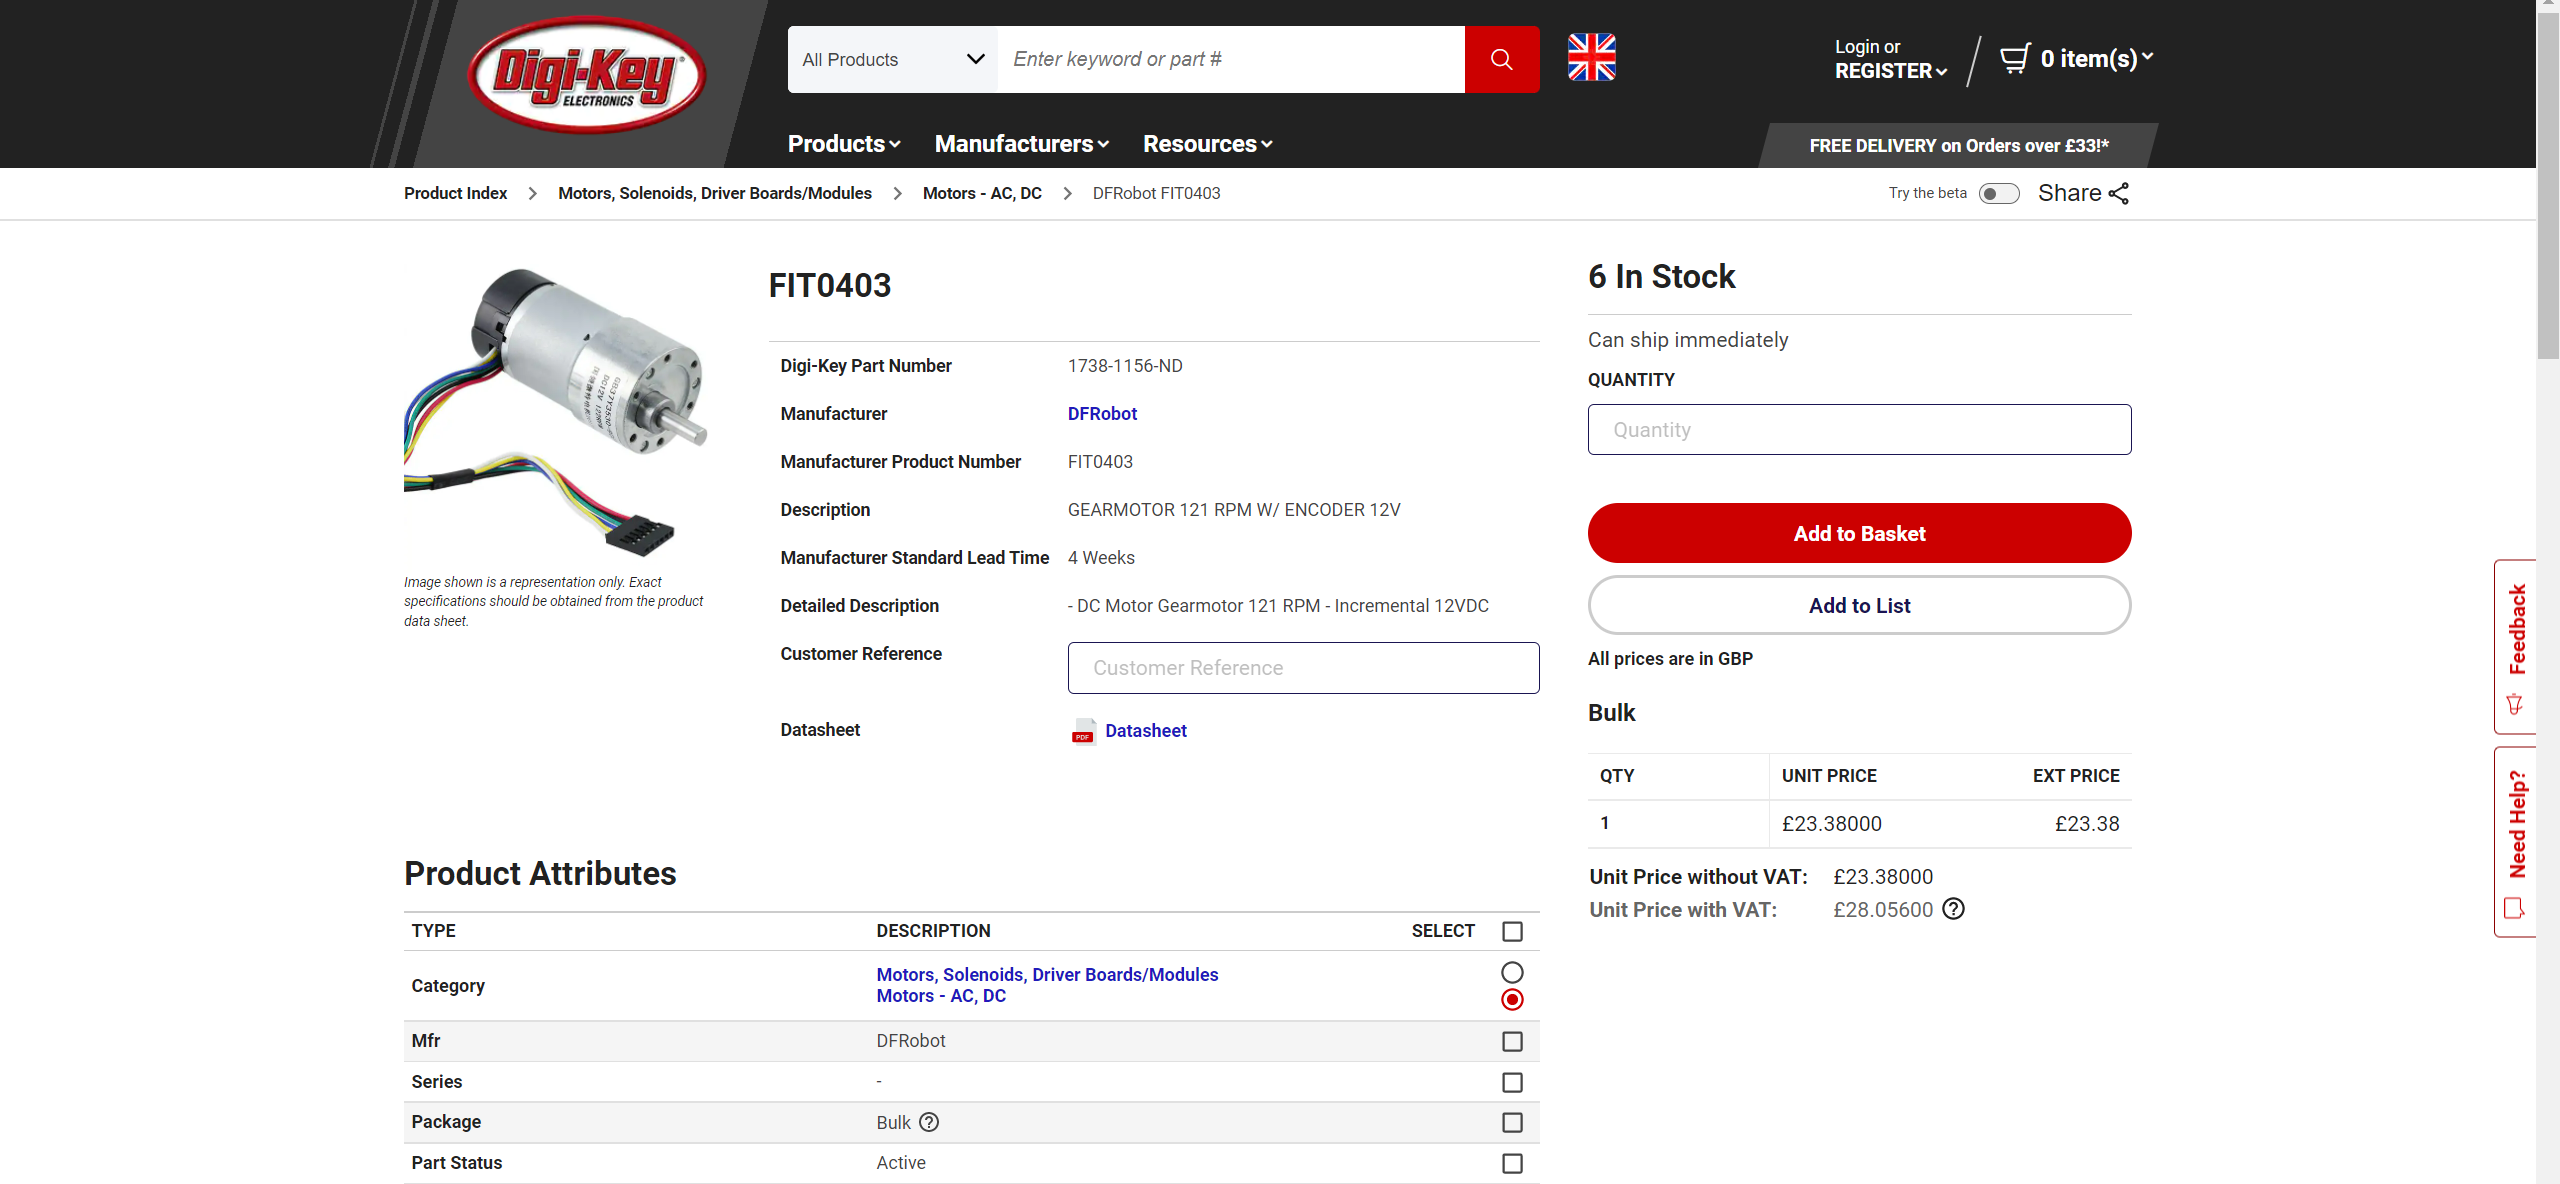Open the PDF datasheet icon
The width and height of the screenshot is (2560, 1184).
click(x=1083, y=731)
